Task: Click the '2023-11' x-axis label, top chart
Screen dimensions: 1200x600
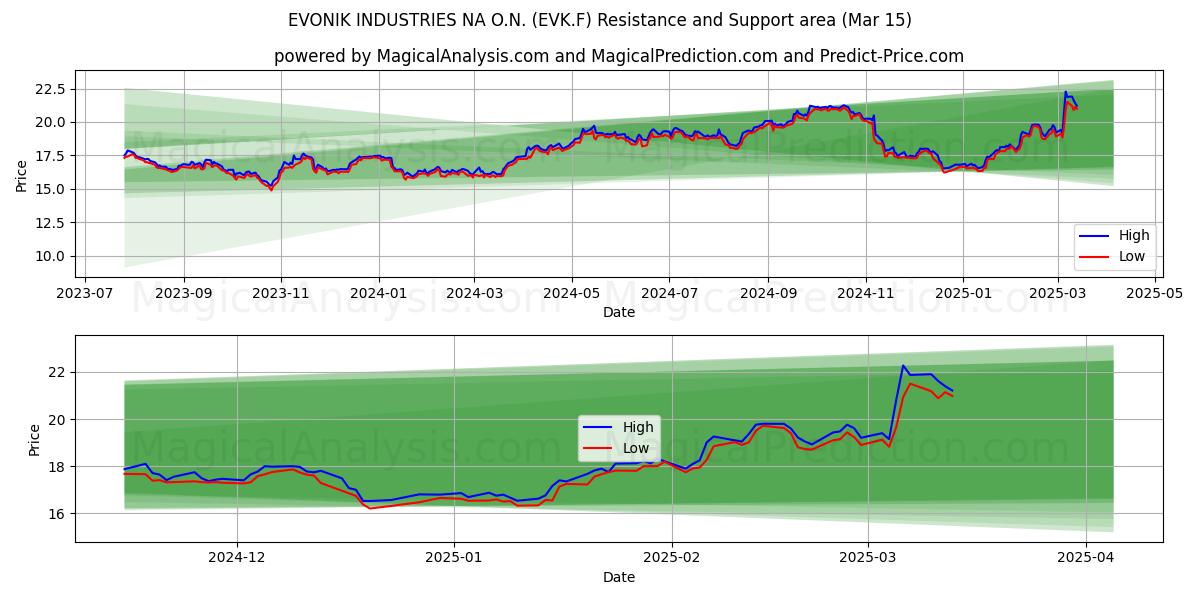Action: coord(281,294)
